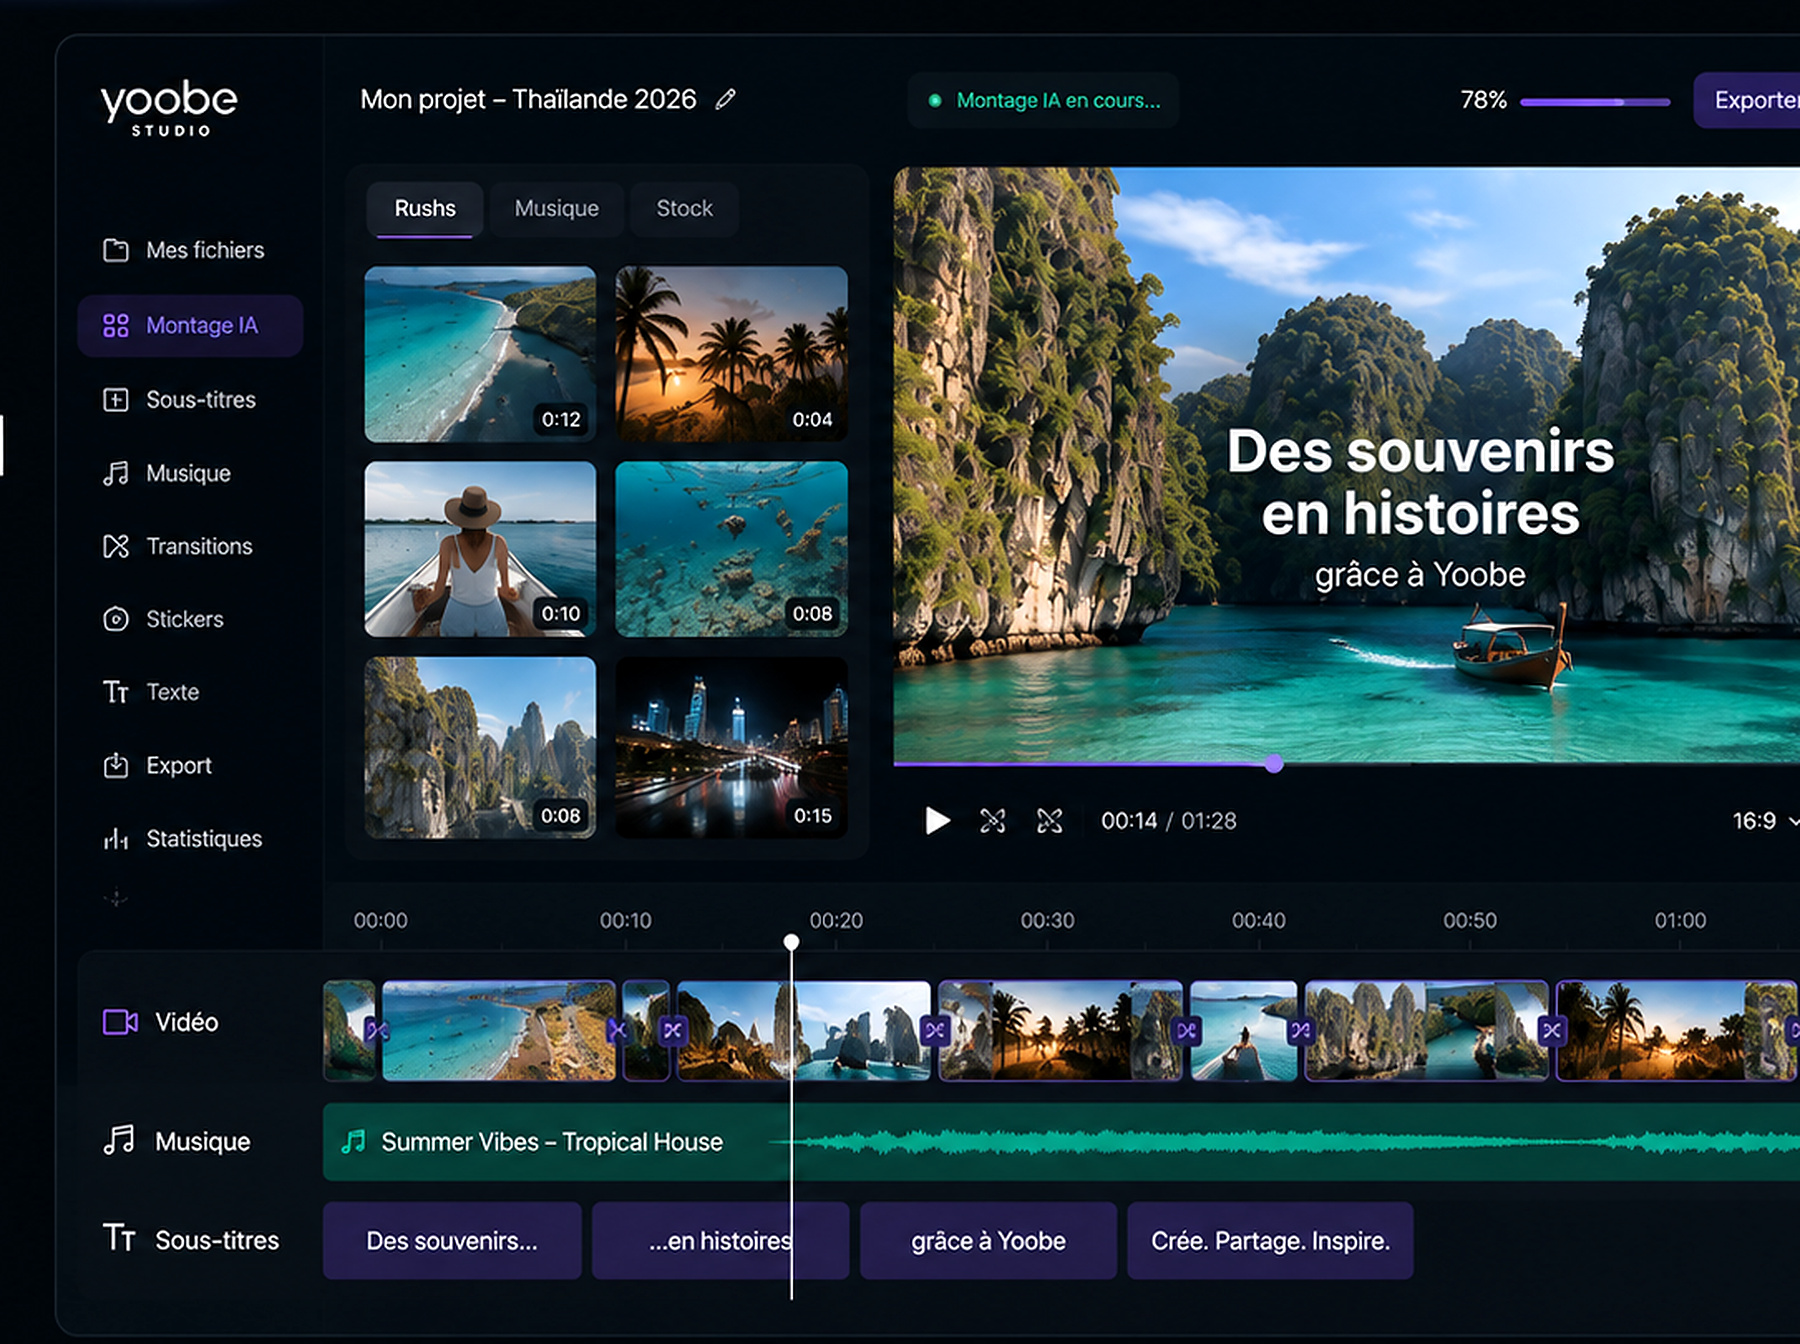Select the palm sunset clip after 00:30
The image size is (1800, 1344).
tap(1060, 1031)
